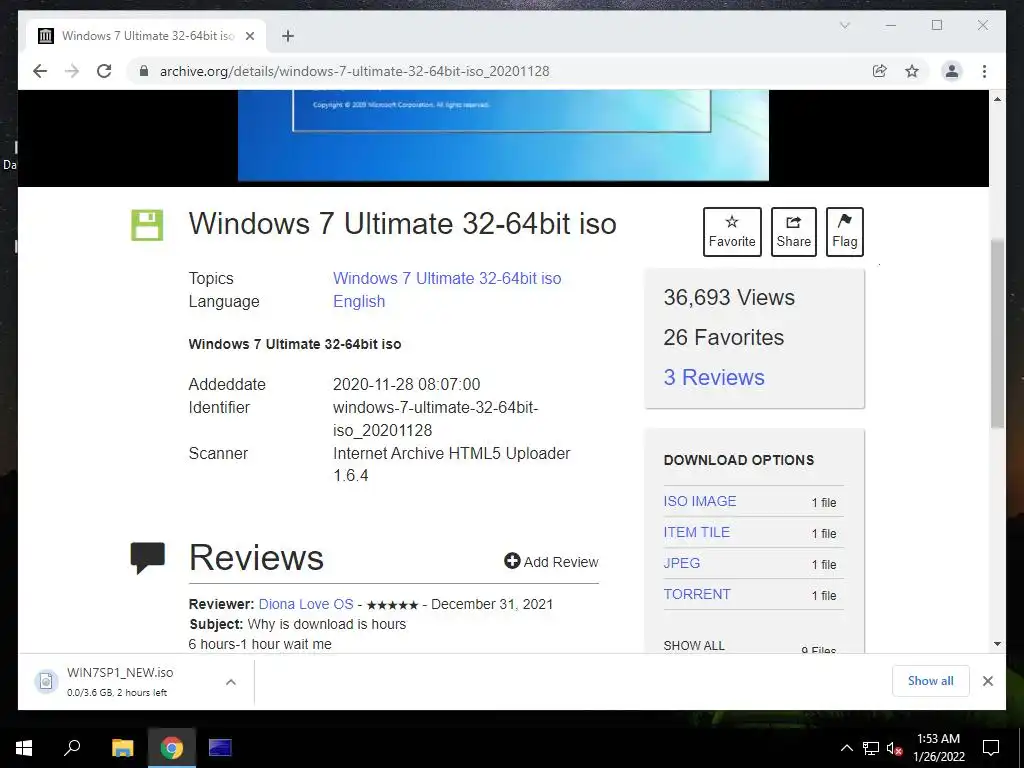Open the English language link
This screenshot has height=768, width=1024.
pyautogui.click(x=359, y=301)
